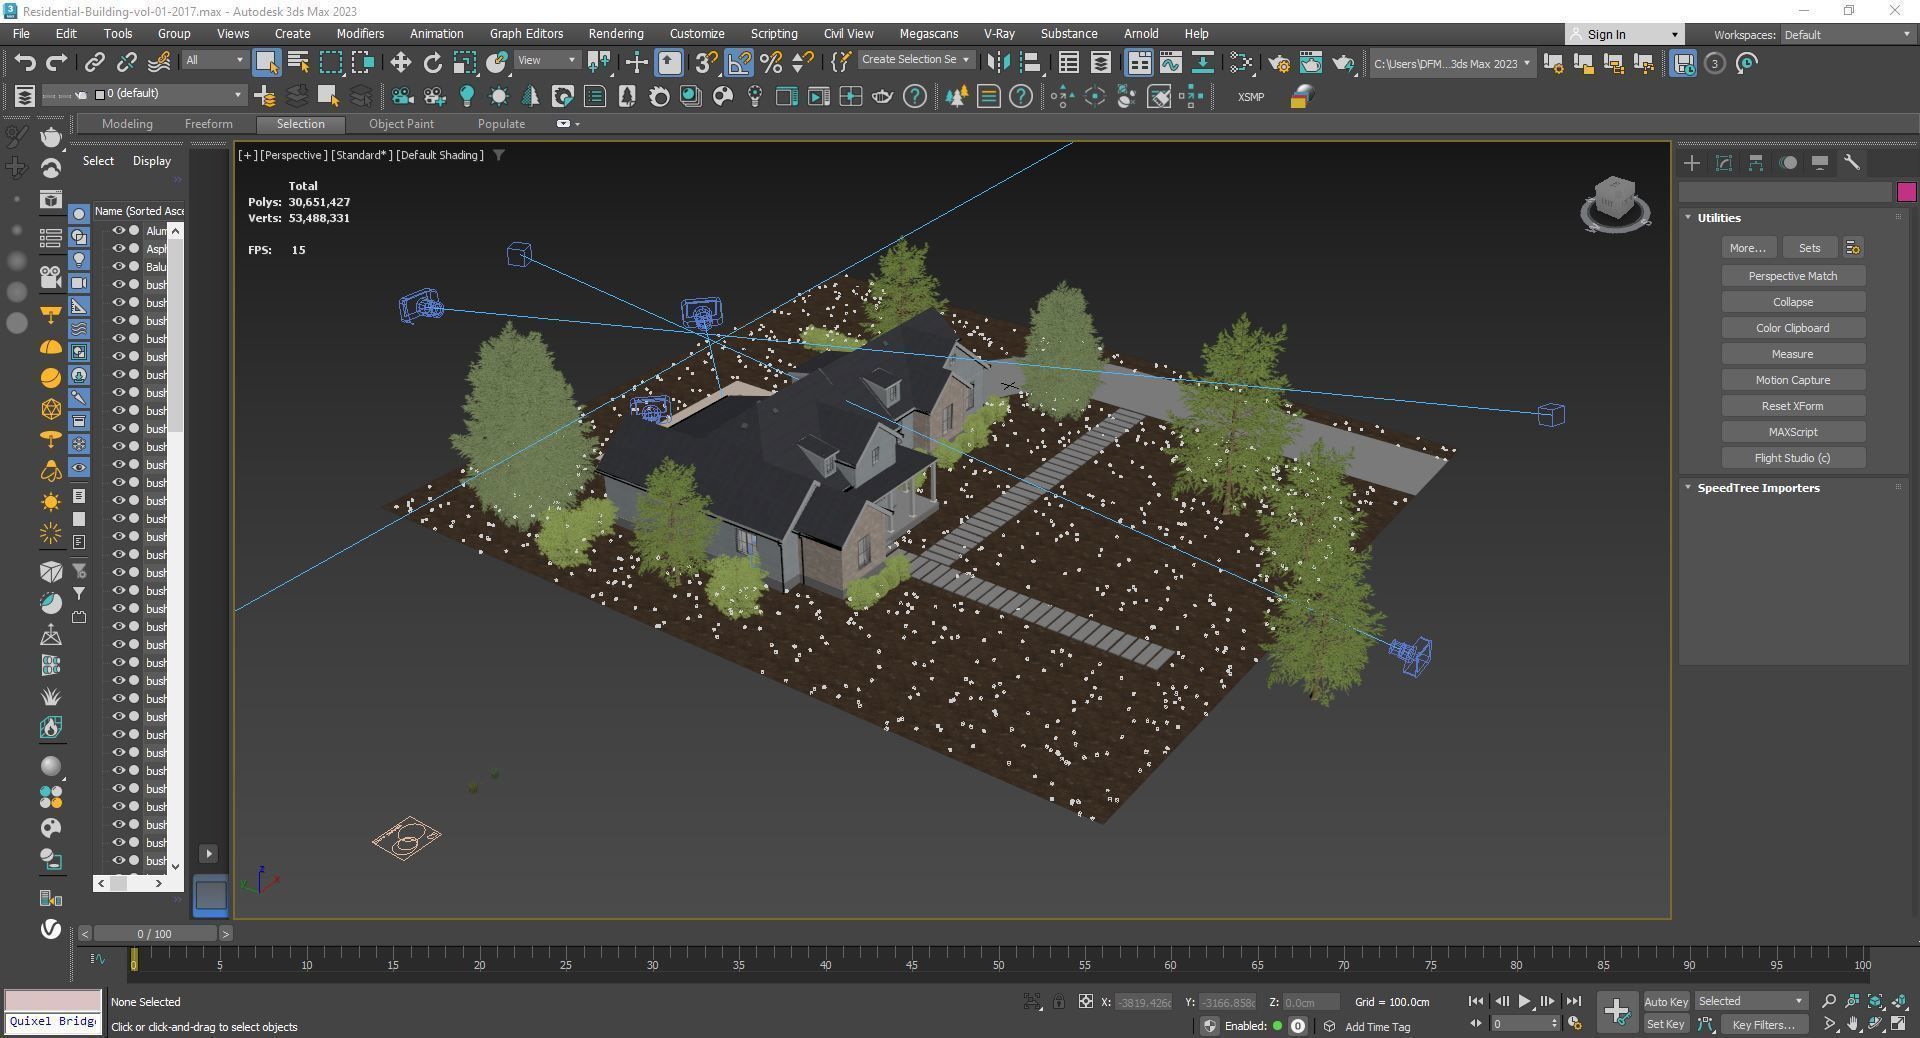Collapse the Utilities rollout

click(x=1689, y=218)
